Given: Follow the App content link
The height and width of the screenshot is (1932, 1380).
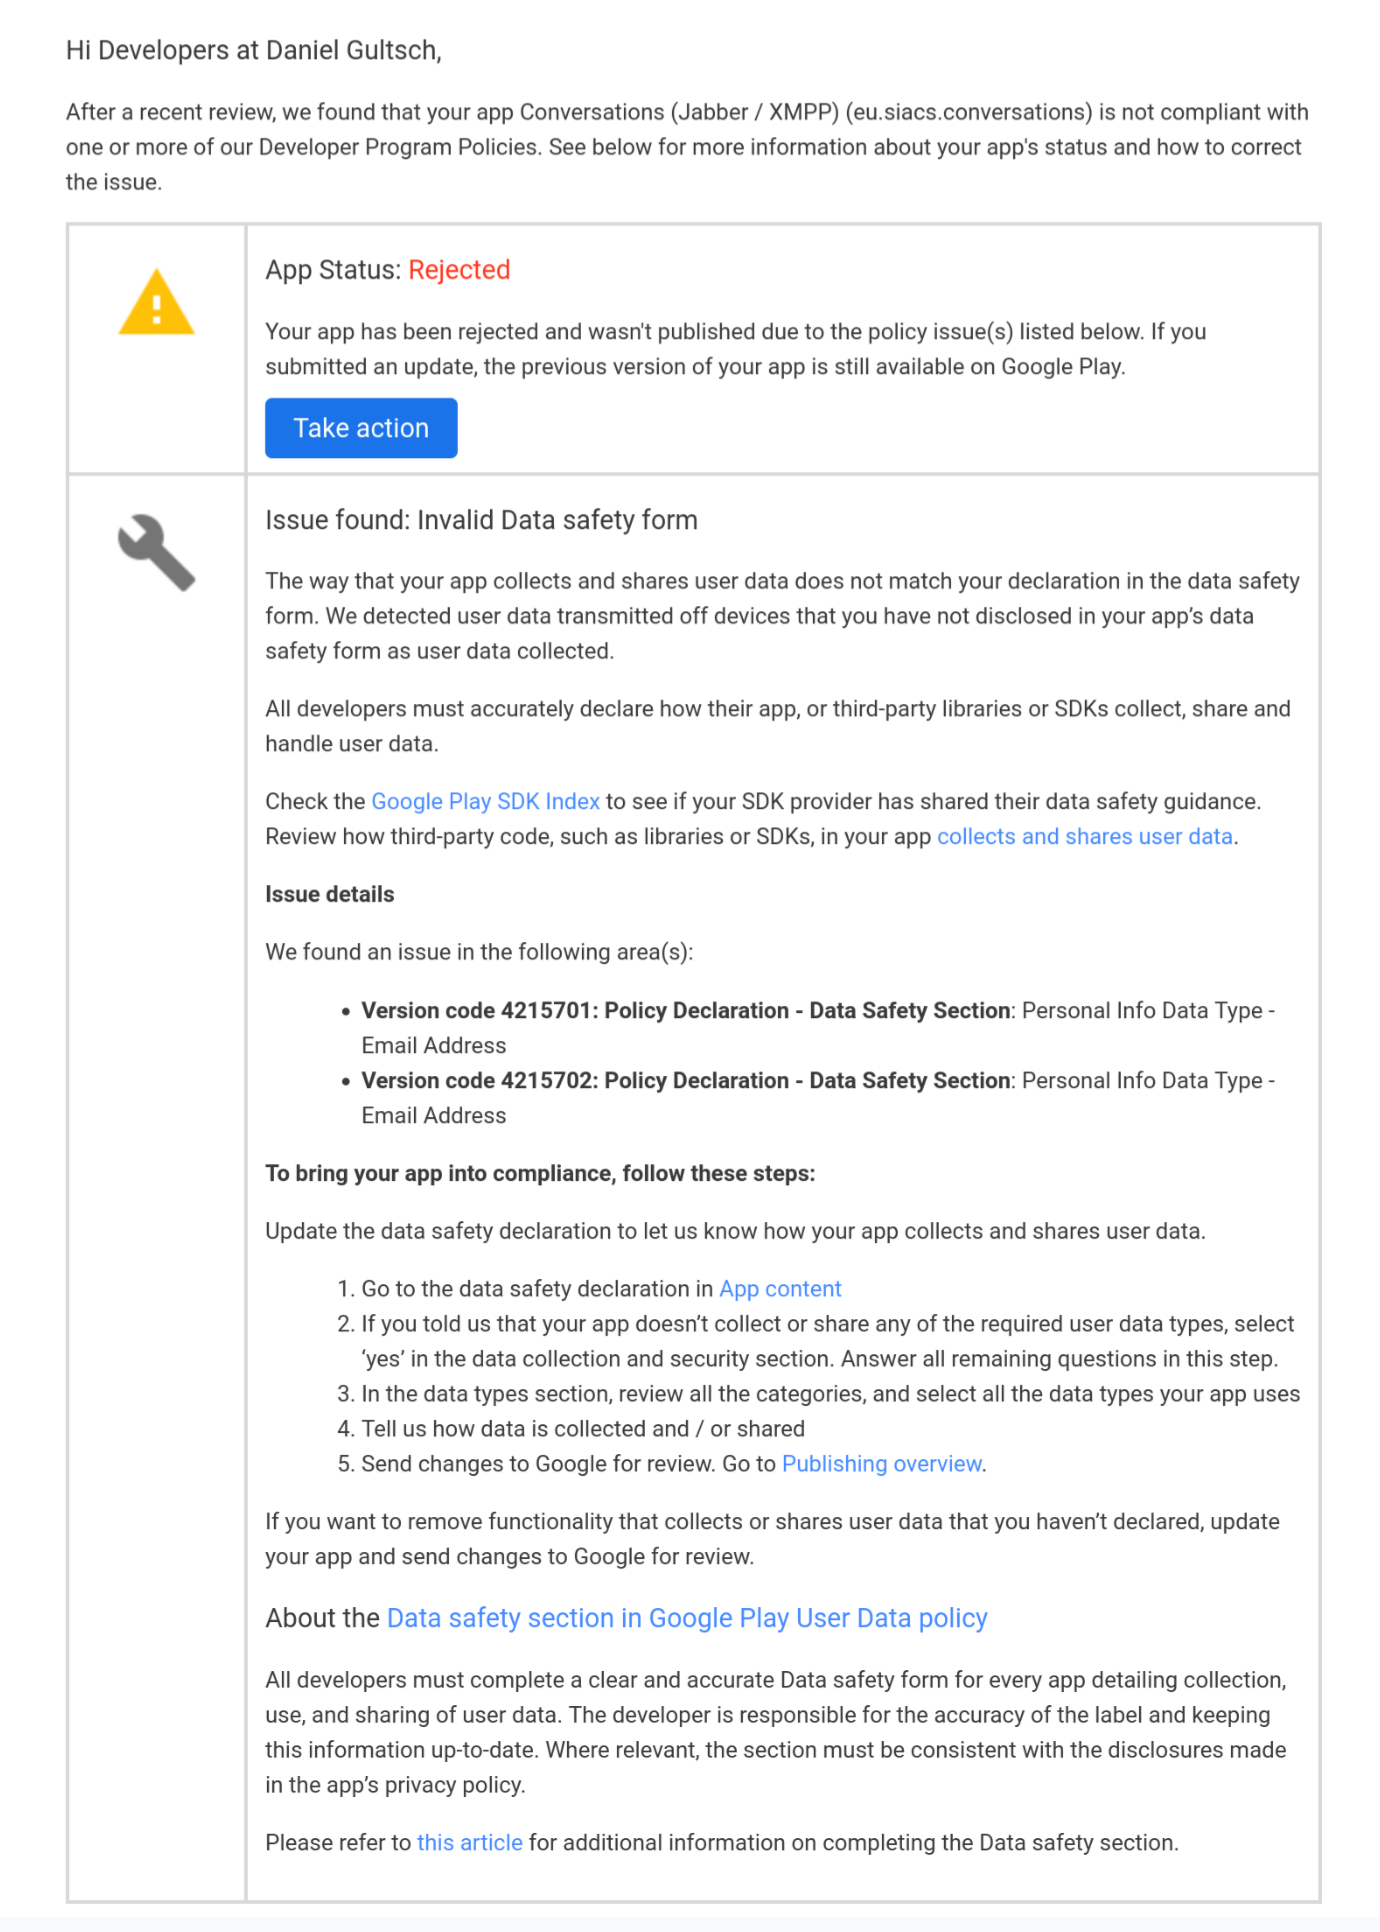Looking at the screenshot, I should pos(780,1289).
